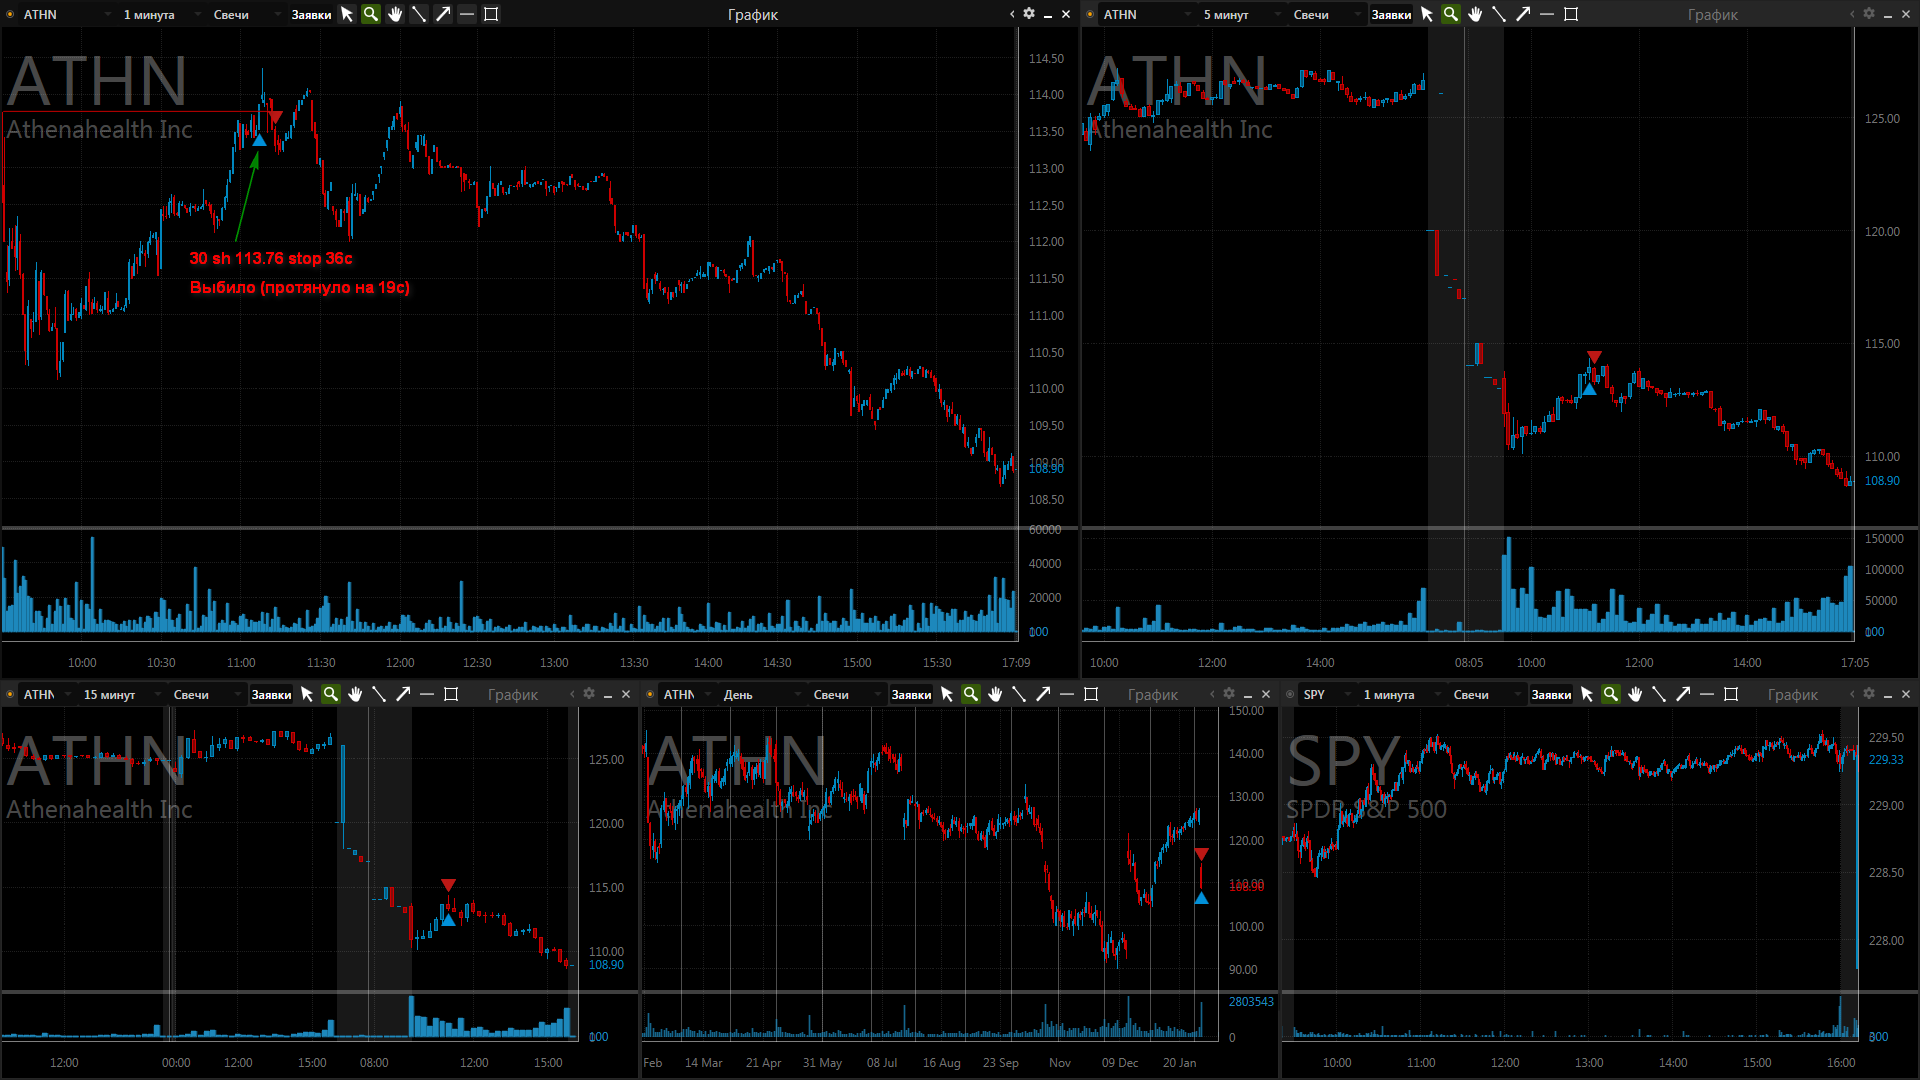Collapse 5 минут chart toolbar with chevron

(x=1852, y=14)
